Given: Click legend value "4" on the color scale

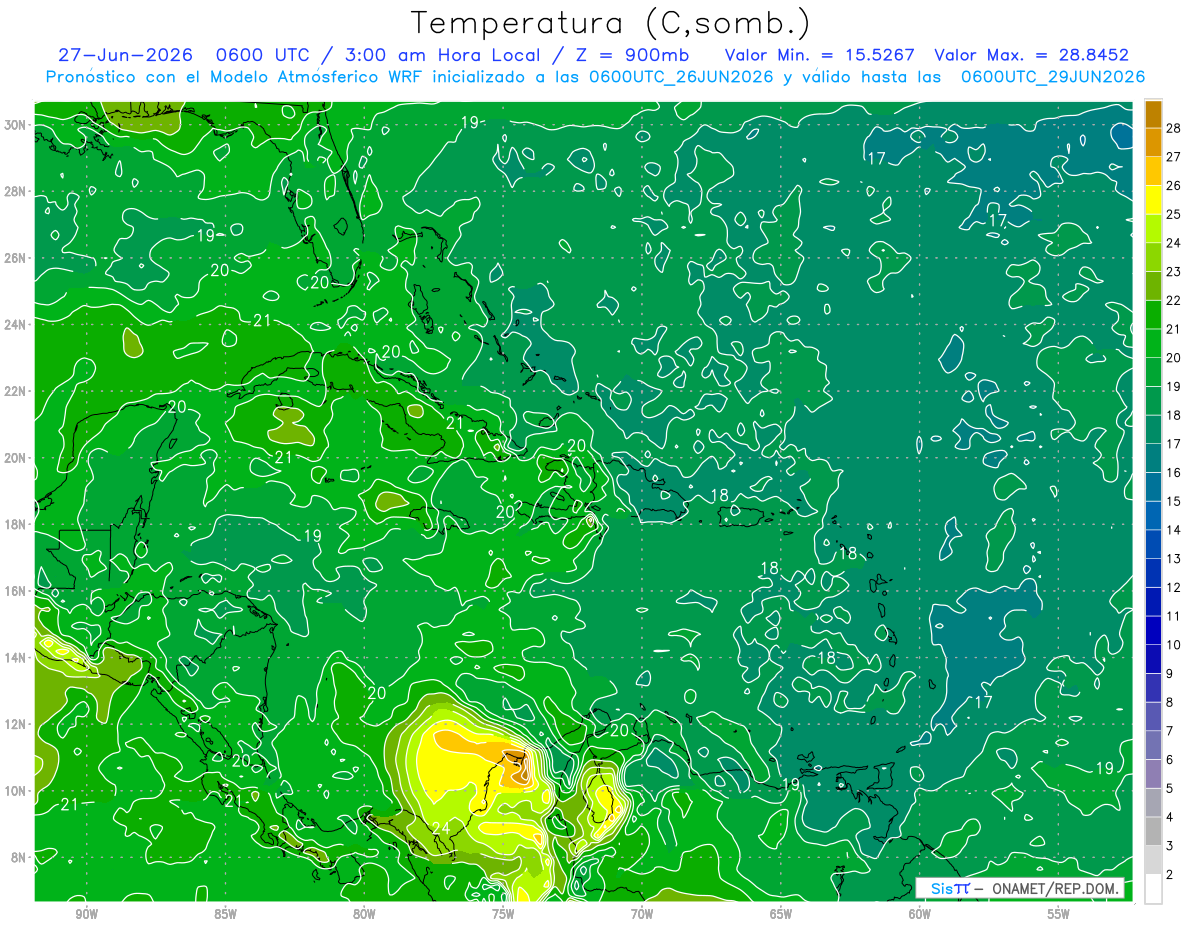Looking at the screenshot, I should coord(1169,817).
